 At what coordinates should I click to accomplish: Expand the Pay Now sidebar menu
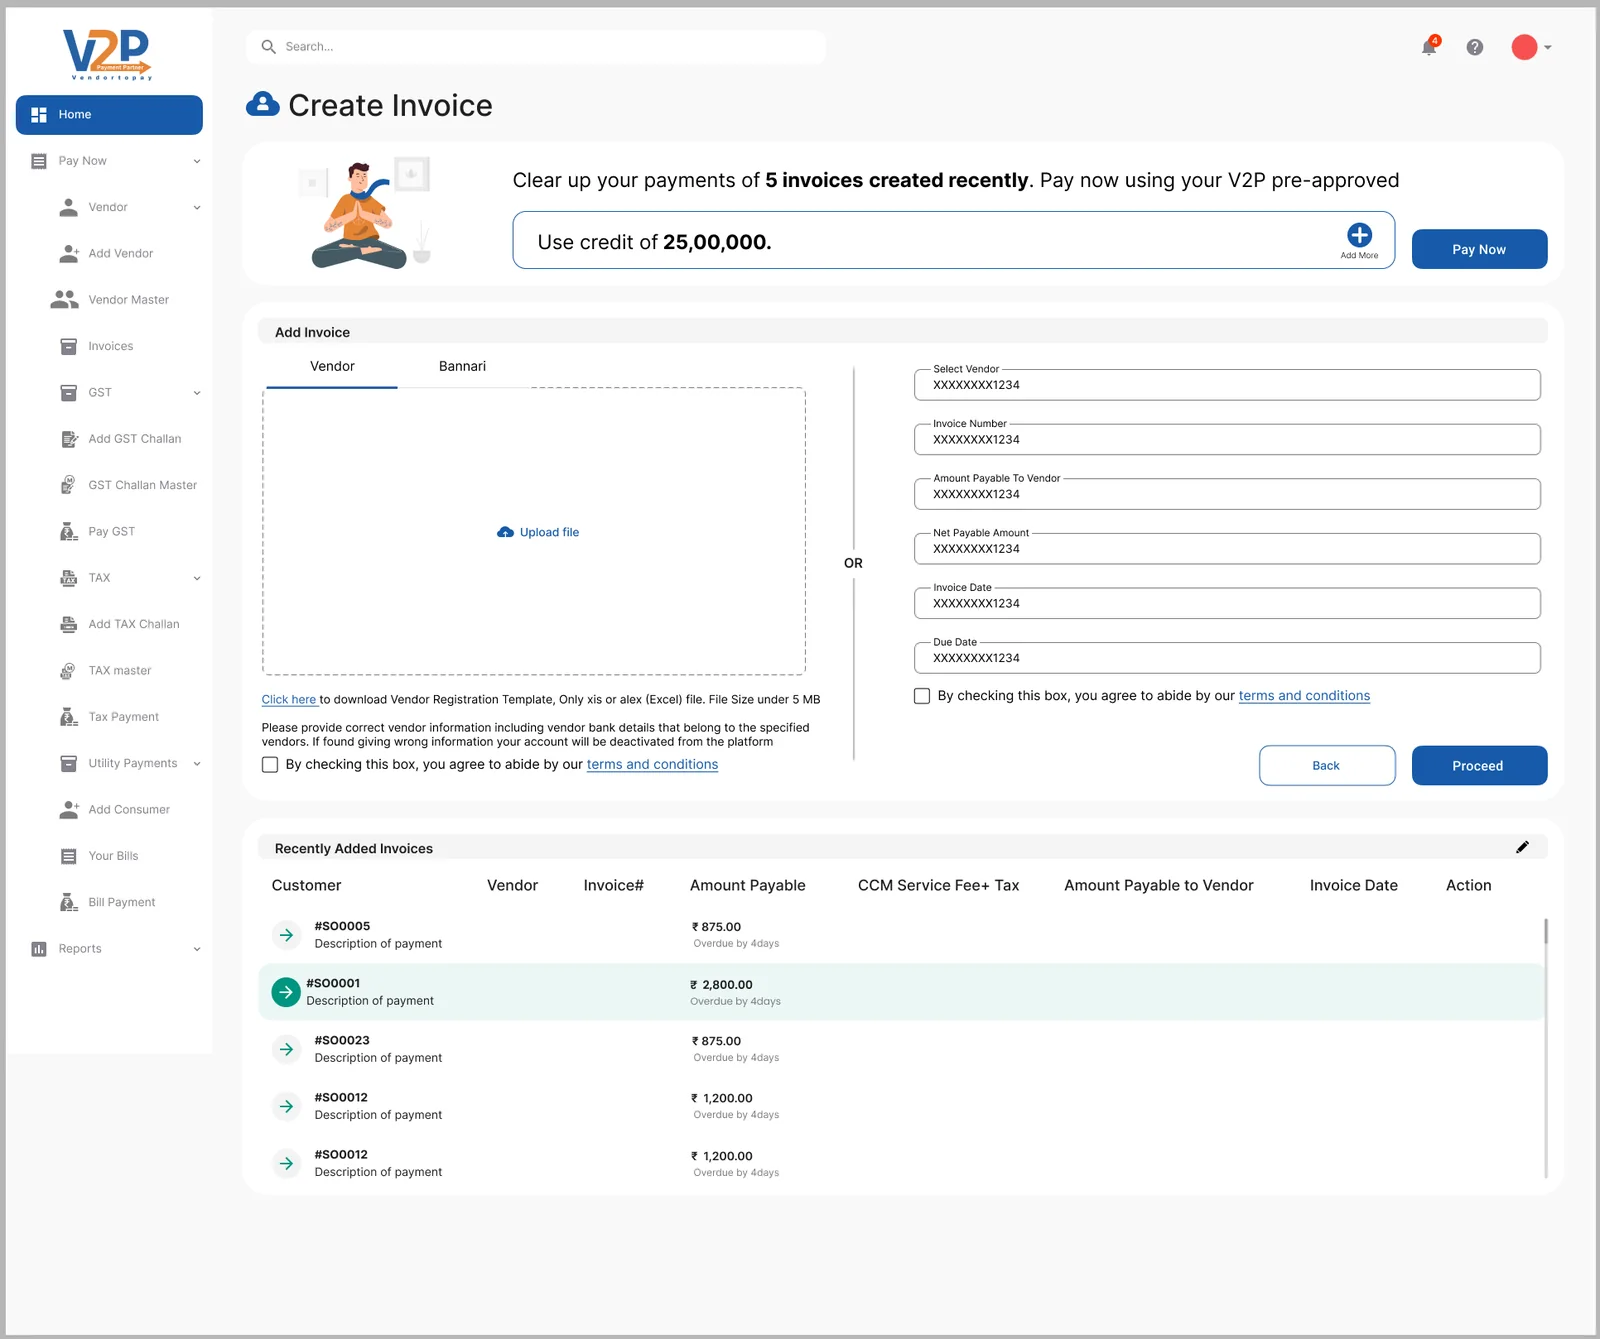[x=197, y=161]
